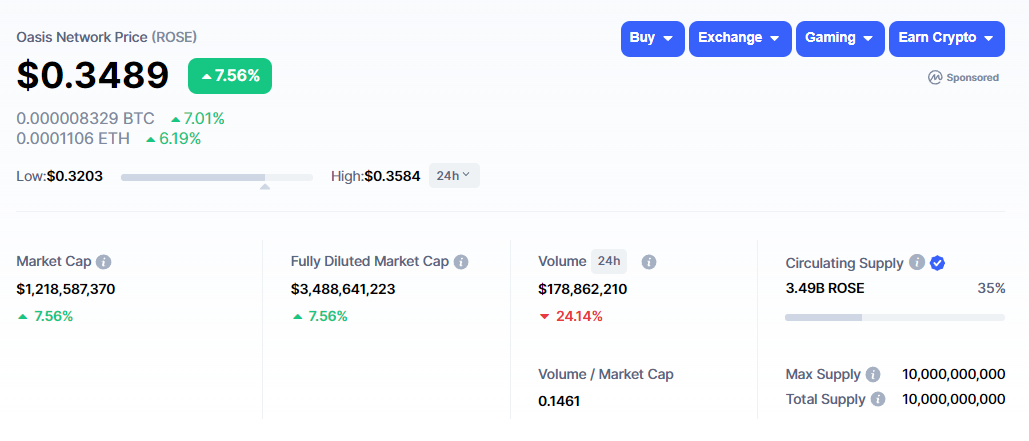Click the Volume / Market Cap label
Screen dimensions: 1029x441
click(606, 375)
